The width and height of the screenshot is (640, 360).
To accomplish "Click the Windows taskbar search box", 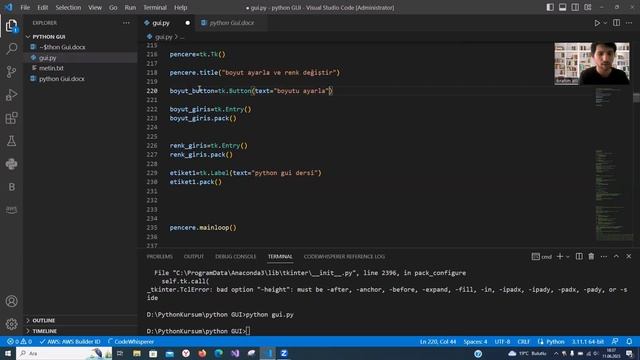I will pyautogui.click(x=64, y=353).
